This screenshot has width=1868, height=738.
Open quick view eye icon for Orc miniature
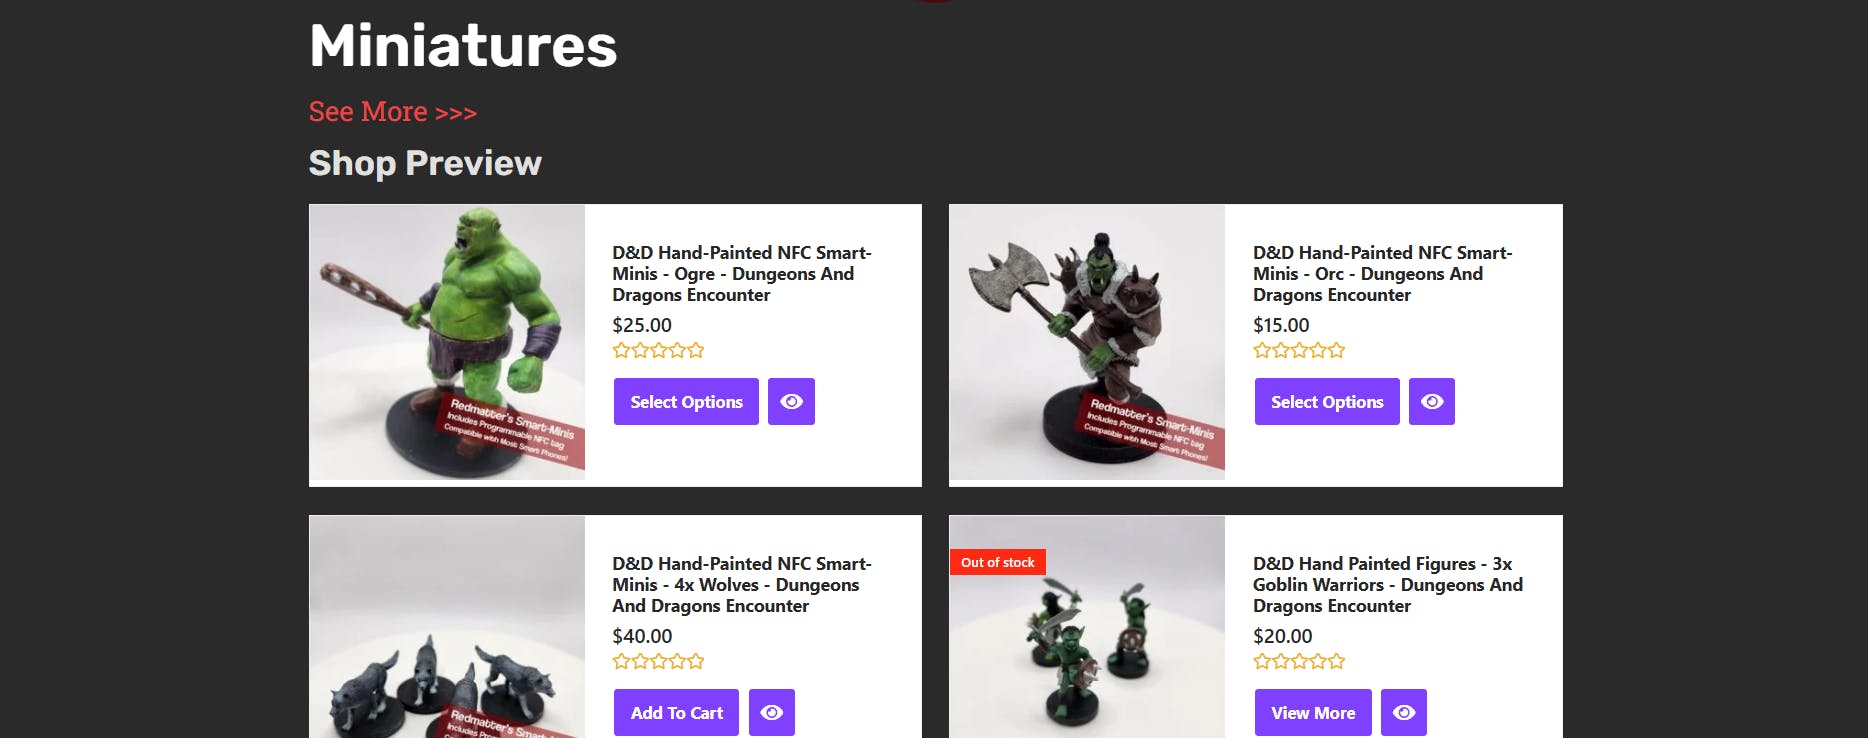[x=1432, y=401]
